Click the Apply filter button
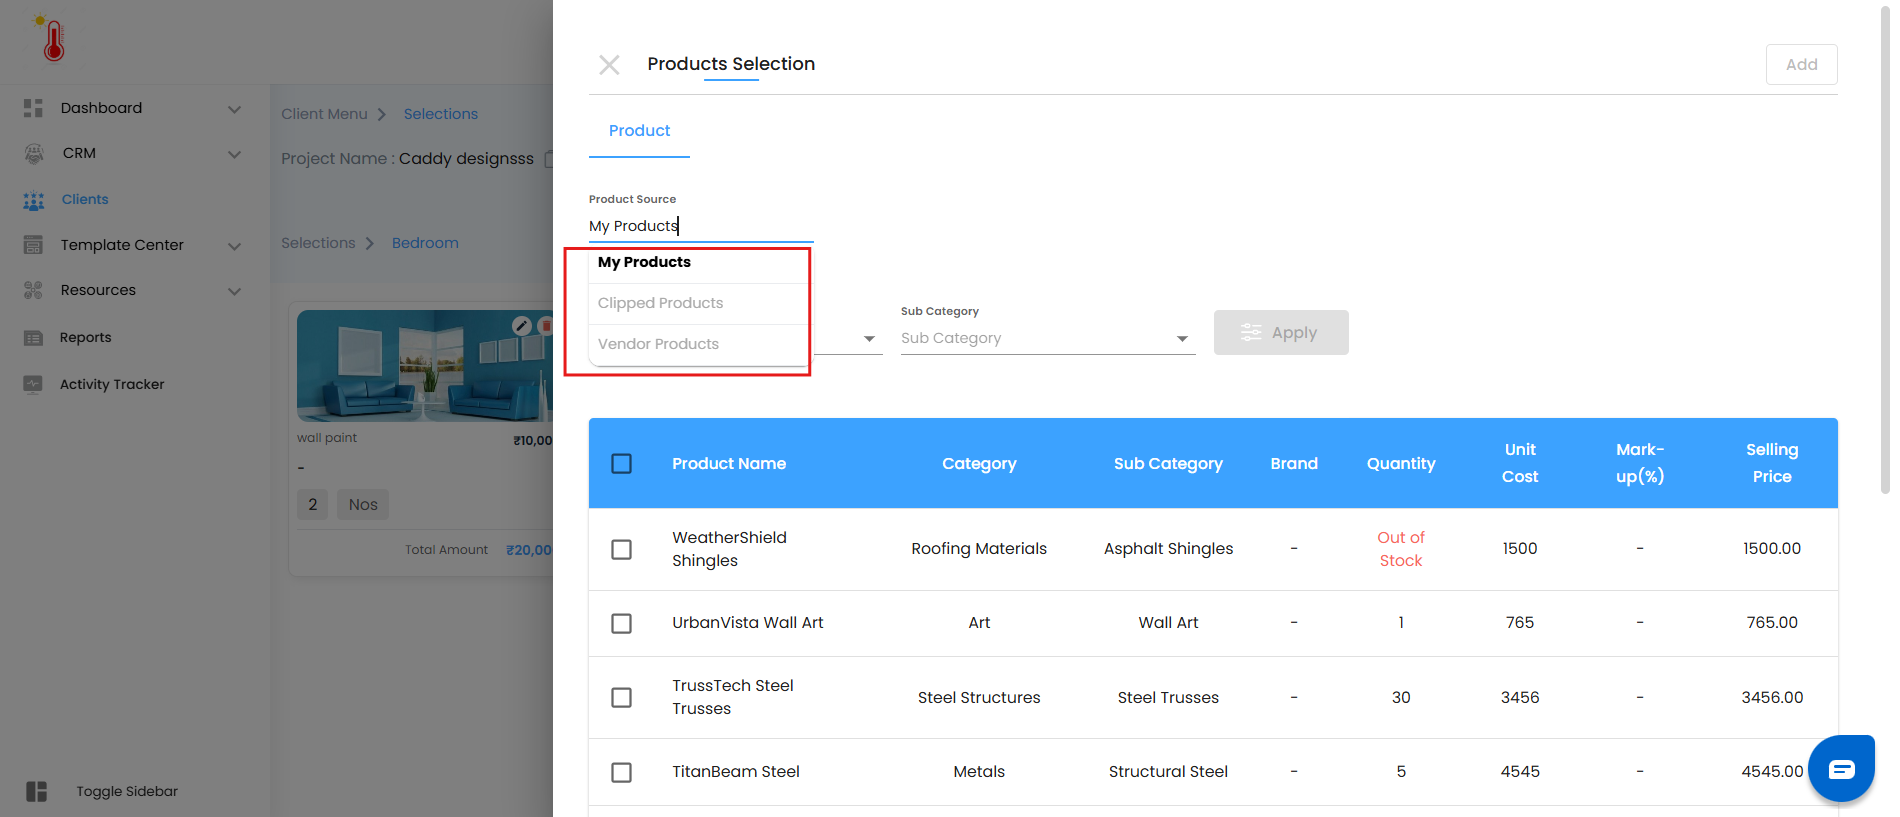Screen dimensions: 1900x817 click(1280, 332)
